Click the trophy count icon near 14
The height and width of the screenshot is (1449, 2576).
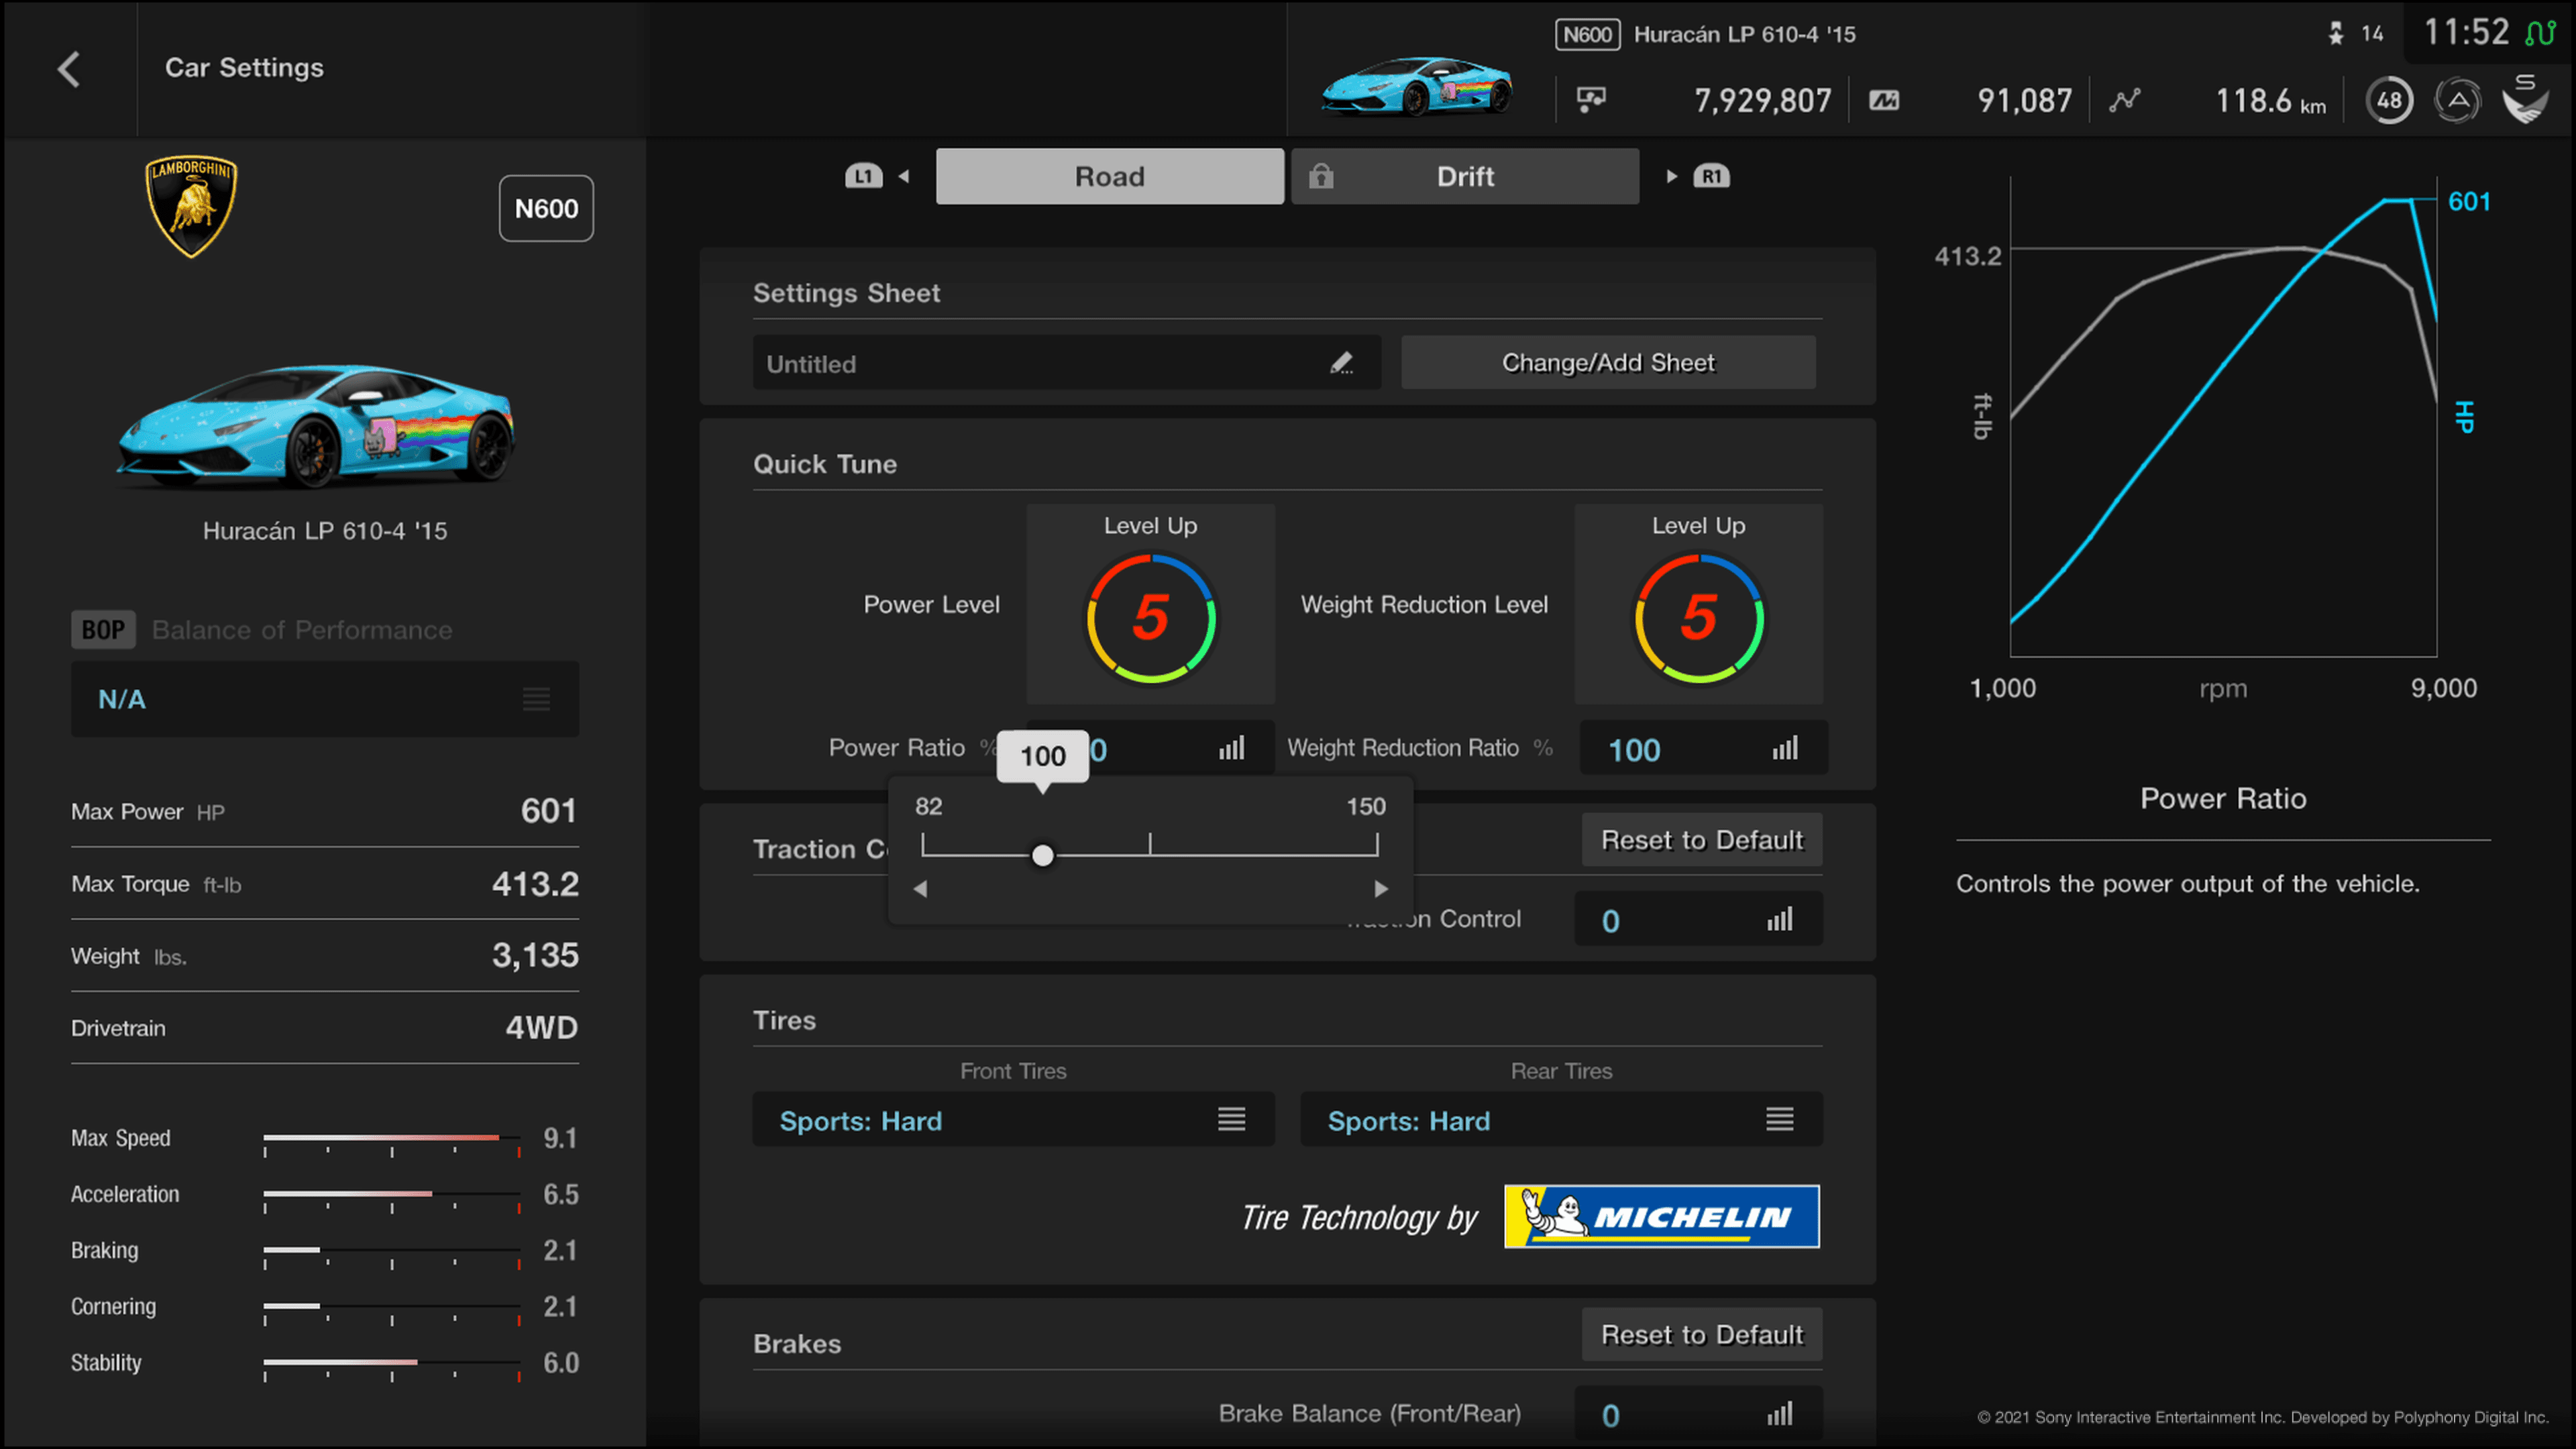(2336, 34)
